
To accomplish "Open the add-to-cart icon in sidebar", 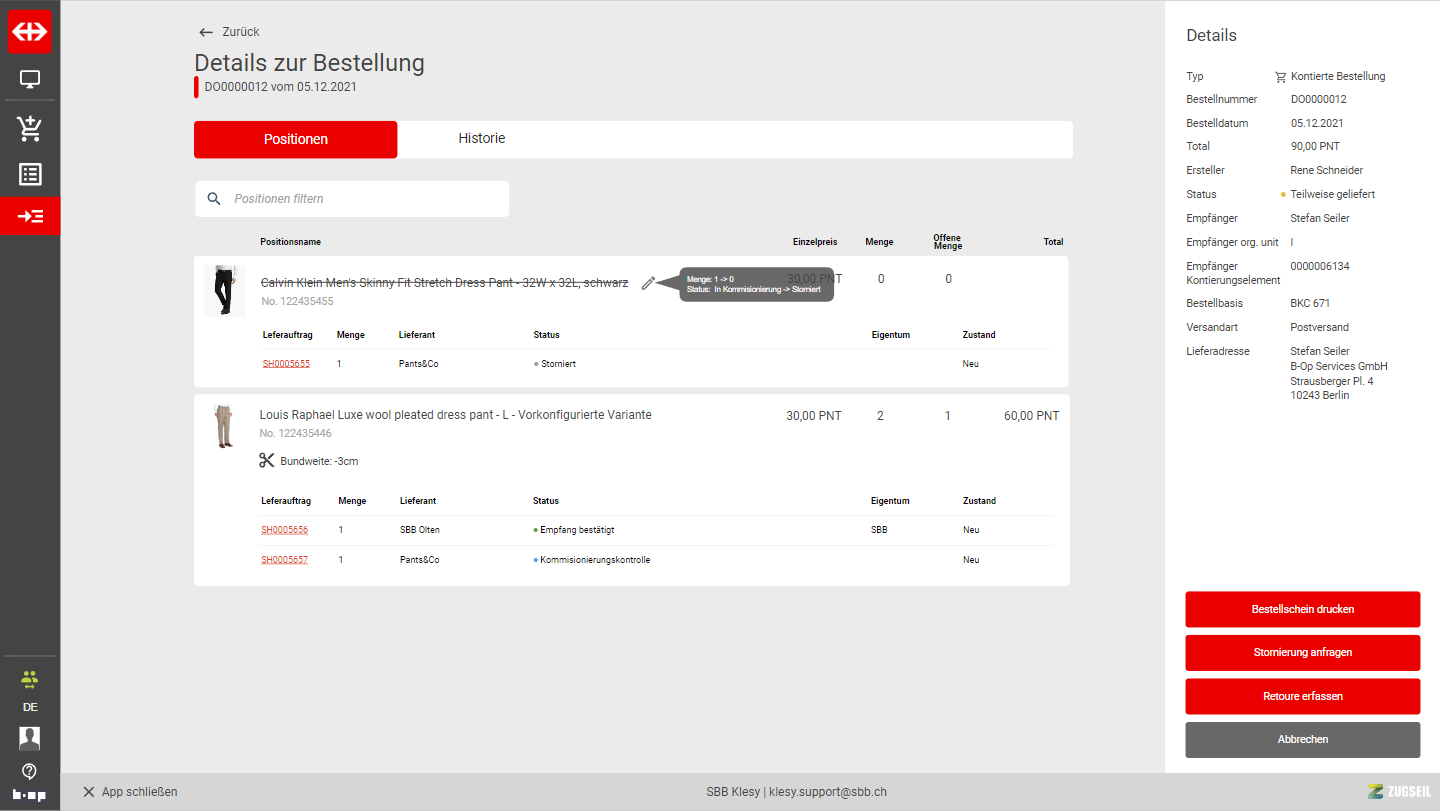I will pyautogui.click(x=30, y=128).
